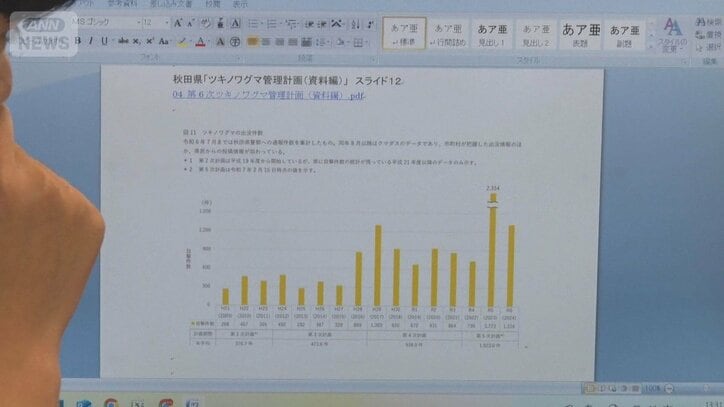
Task: Click the enclosed characters icon
Action: pyautogui.click(x=235, y=43)
